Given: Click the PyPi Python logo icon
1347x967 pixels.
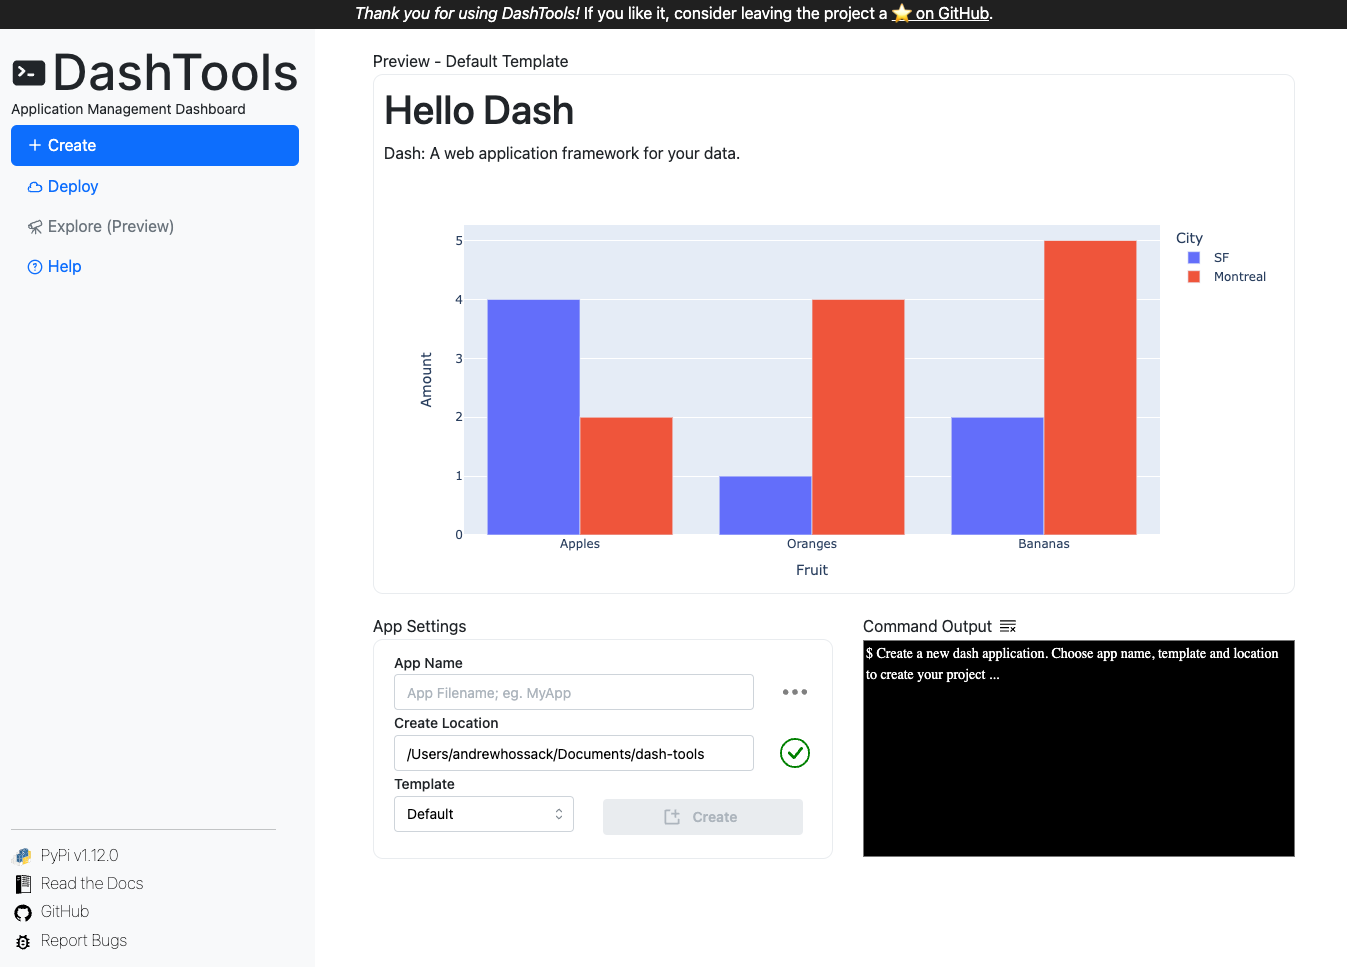Looking at the screenshot, I should pos(23,856).
